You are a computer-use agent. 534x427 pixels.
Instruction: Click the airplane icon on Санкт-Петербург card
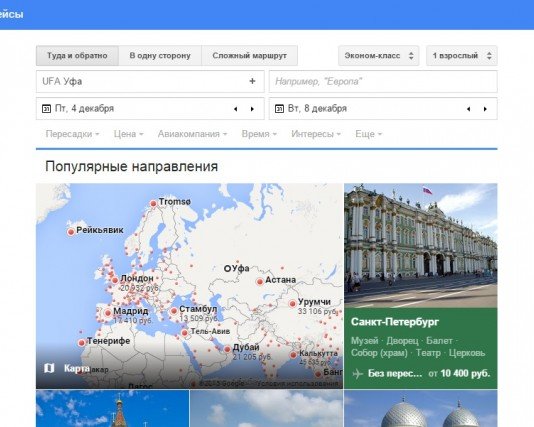click(357, 374)
